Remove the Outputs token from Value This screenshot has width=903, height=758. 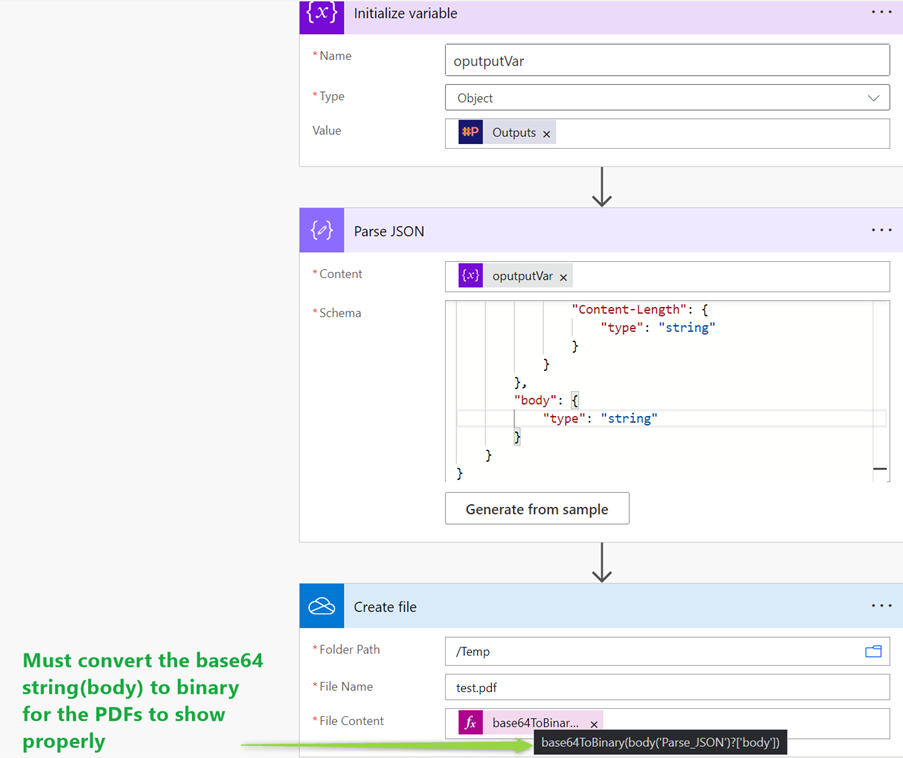coord(547,134)
